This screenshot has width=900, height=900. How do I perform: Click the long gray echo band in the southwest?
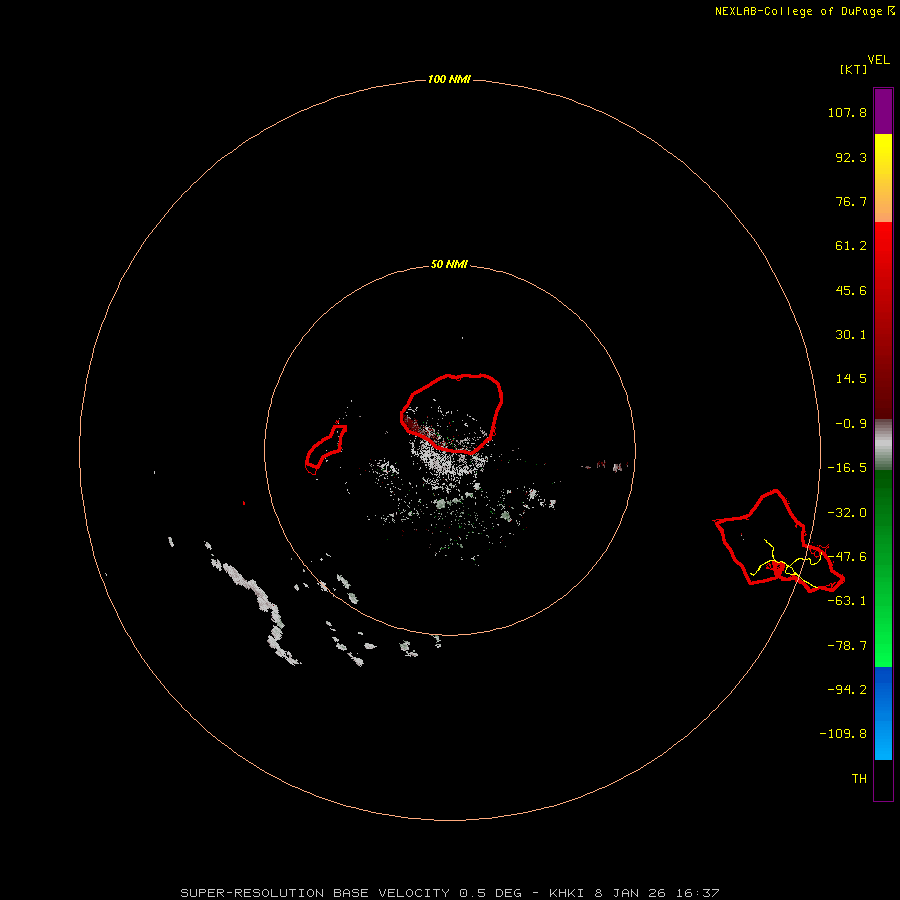(253, 602)
